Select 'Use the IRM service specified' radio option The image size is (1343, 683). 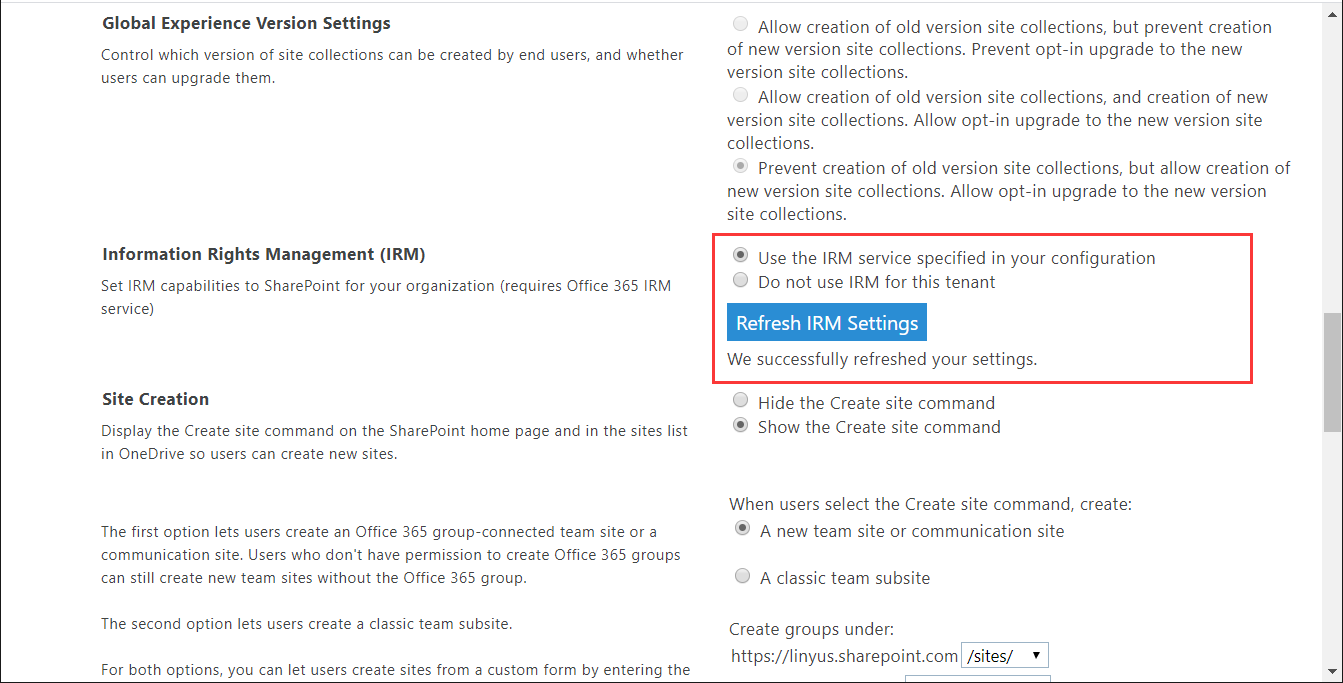tap(740, 257)
